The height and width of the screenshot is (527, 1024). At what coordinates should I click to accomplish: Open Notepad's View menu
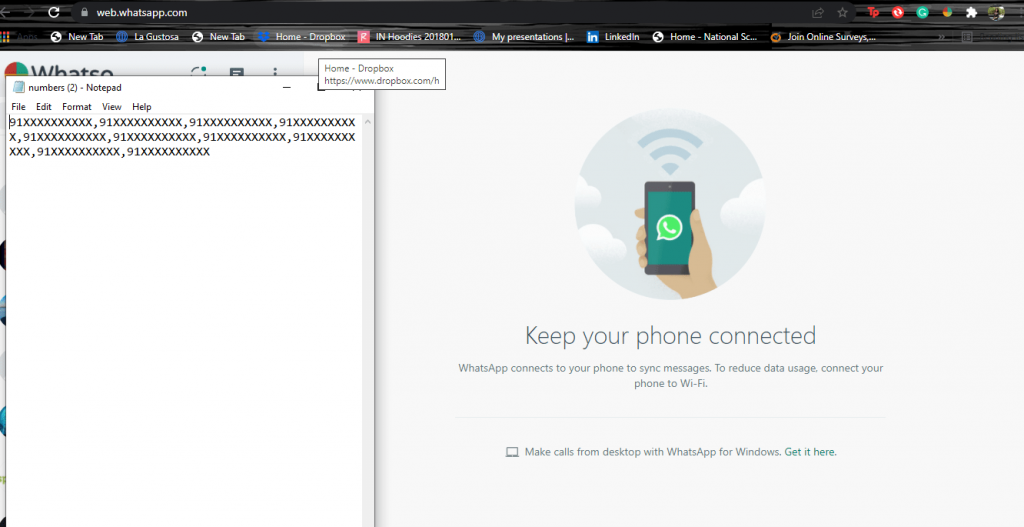[x=112, y=106]
